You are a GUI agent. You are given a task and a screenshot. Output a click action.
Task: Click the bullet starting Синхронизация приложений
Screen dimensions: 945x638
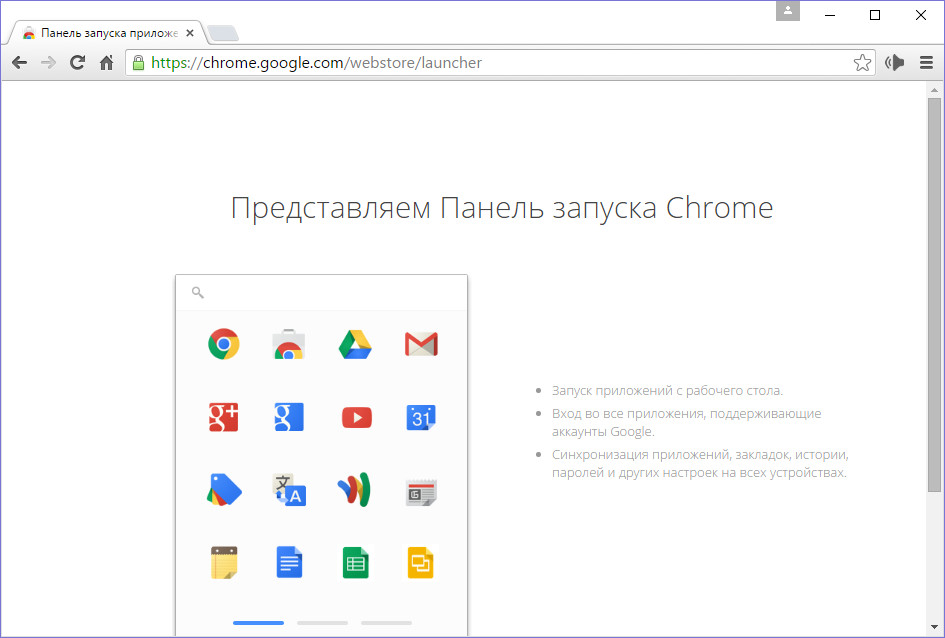[x=700, y=463]
